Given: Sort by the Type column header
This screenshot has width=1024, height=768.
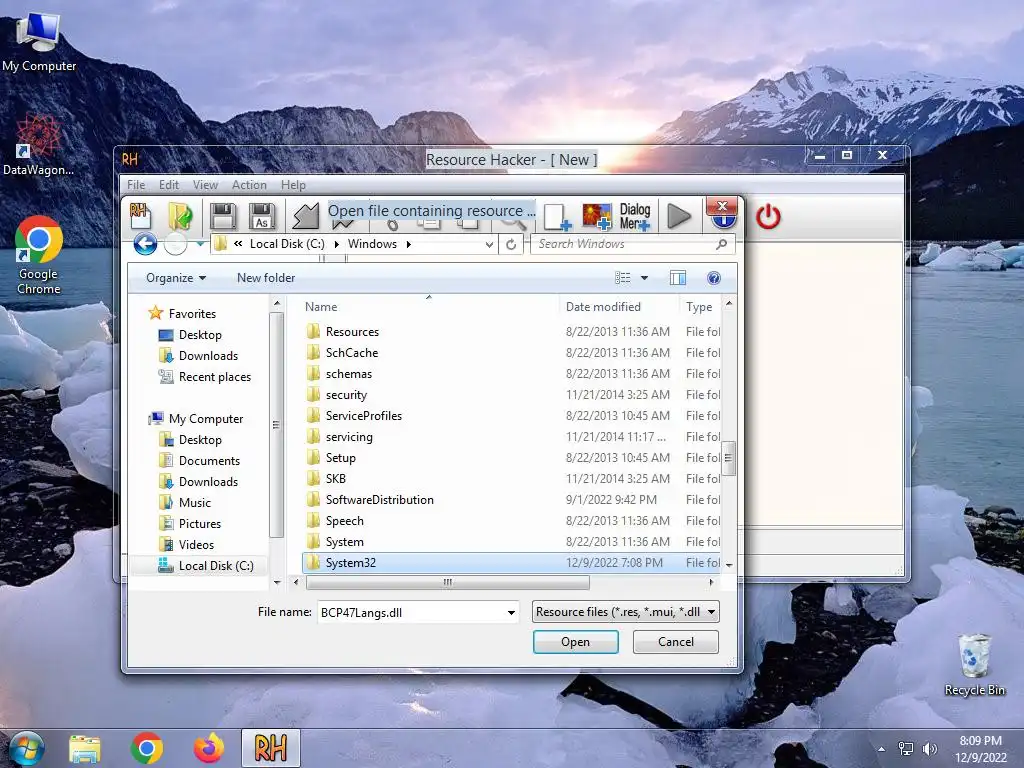Looking at the screenshot, I should (x=700, y=307).
